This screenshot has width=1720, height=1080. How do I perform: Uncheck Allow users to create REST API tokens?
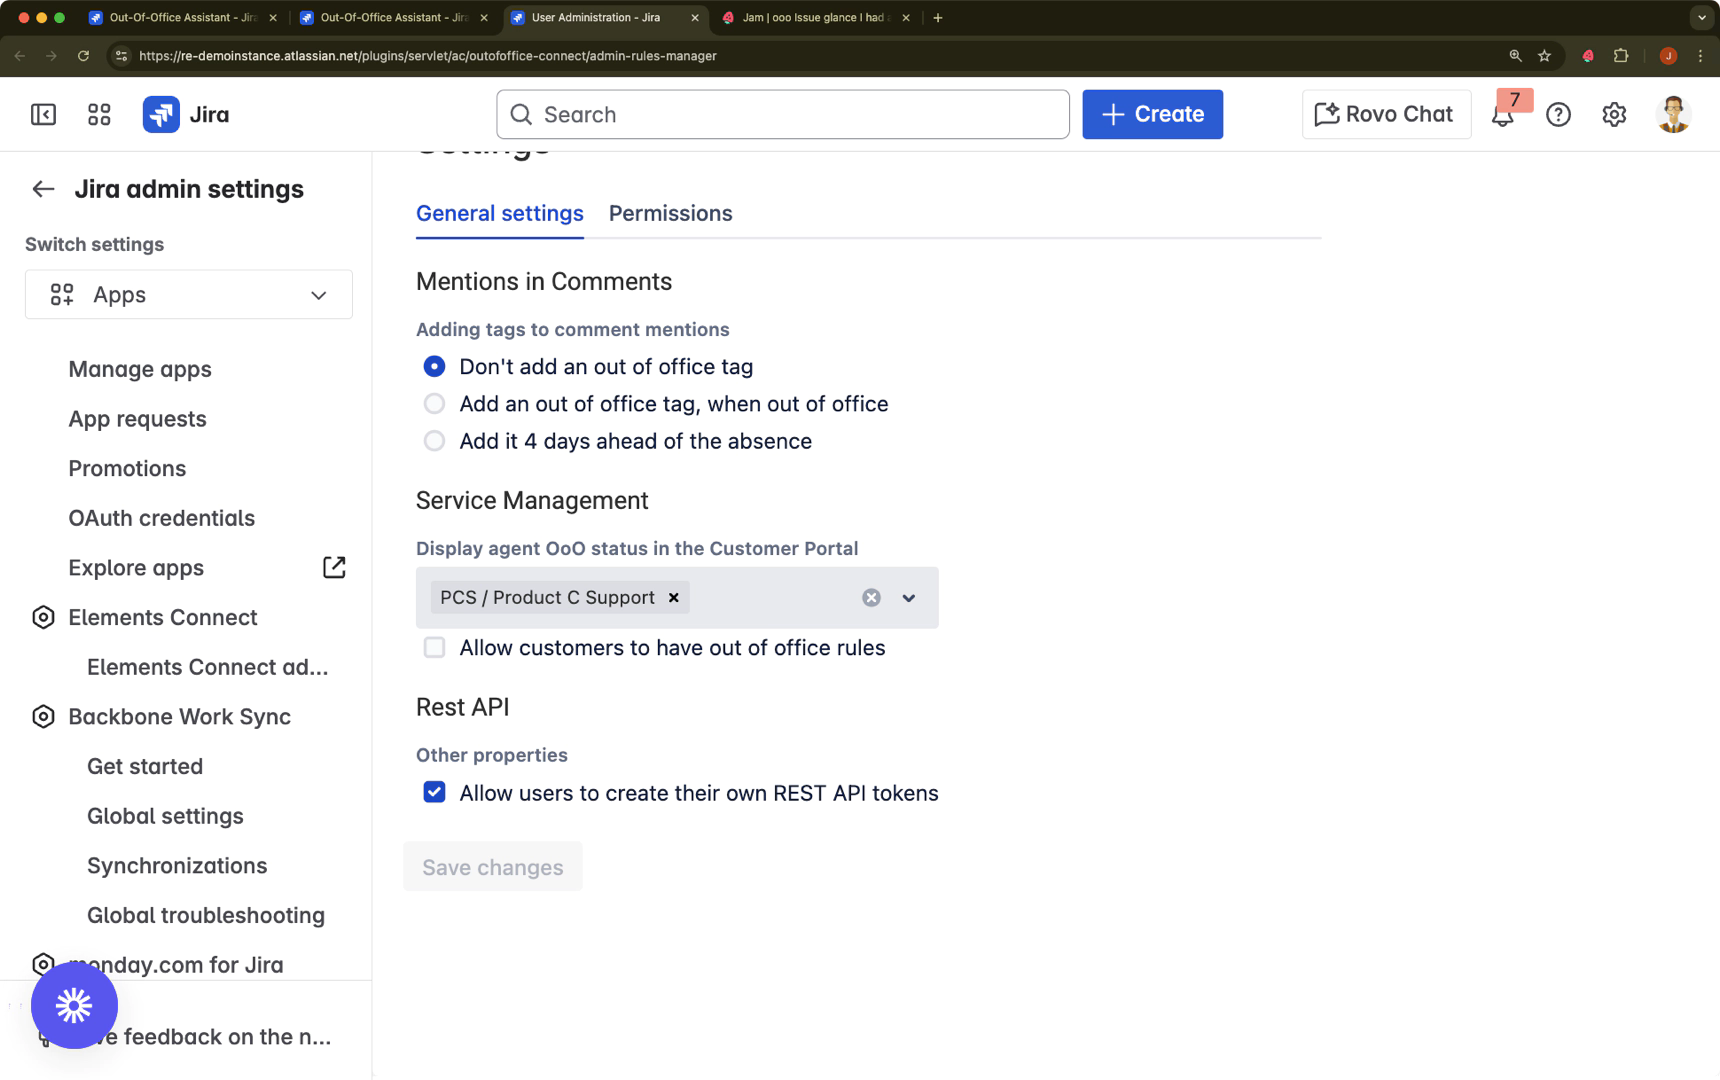tap(434, 793)
